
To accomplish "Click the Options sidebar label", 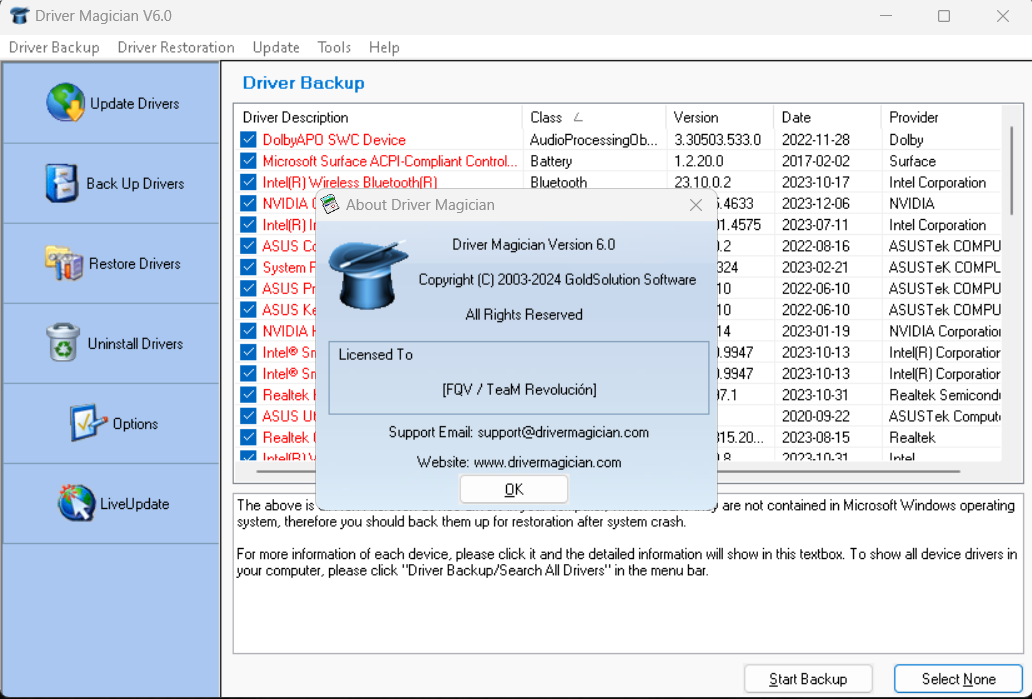I will tap(135, 424).
